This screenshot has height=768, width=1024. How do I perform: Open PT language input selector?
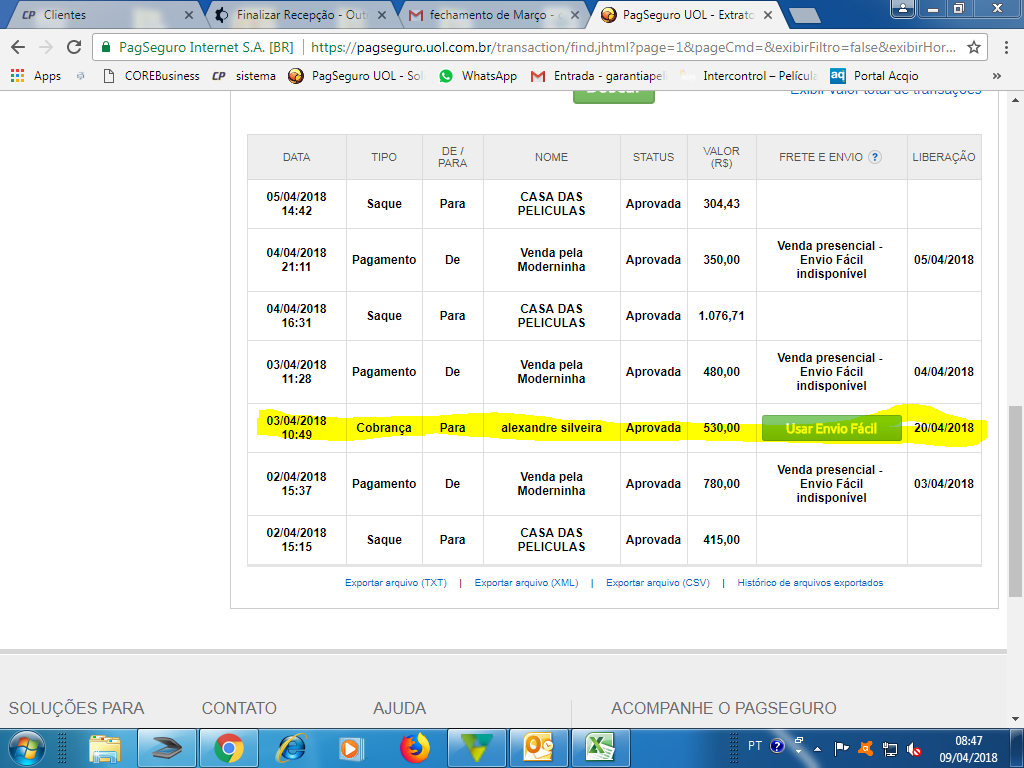tap(755, 746)
